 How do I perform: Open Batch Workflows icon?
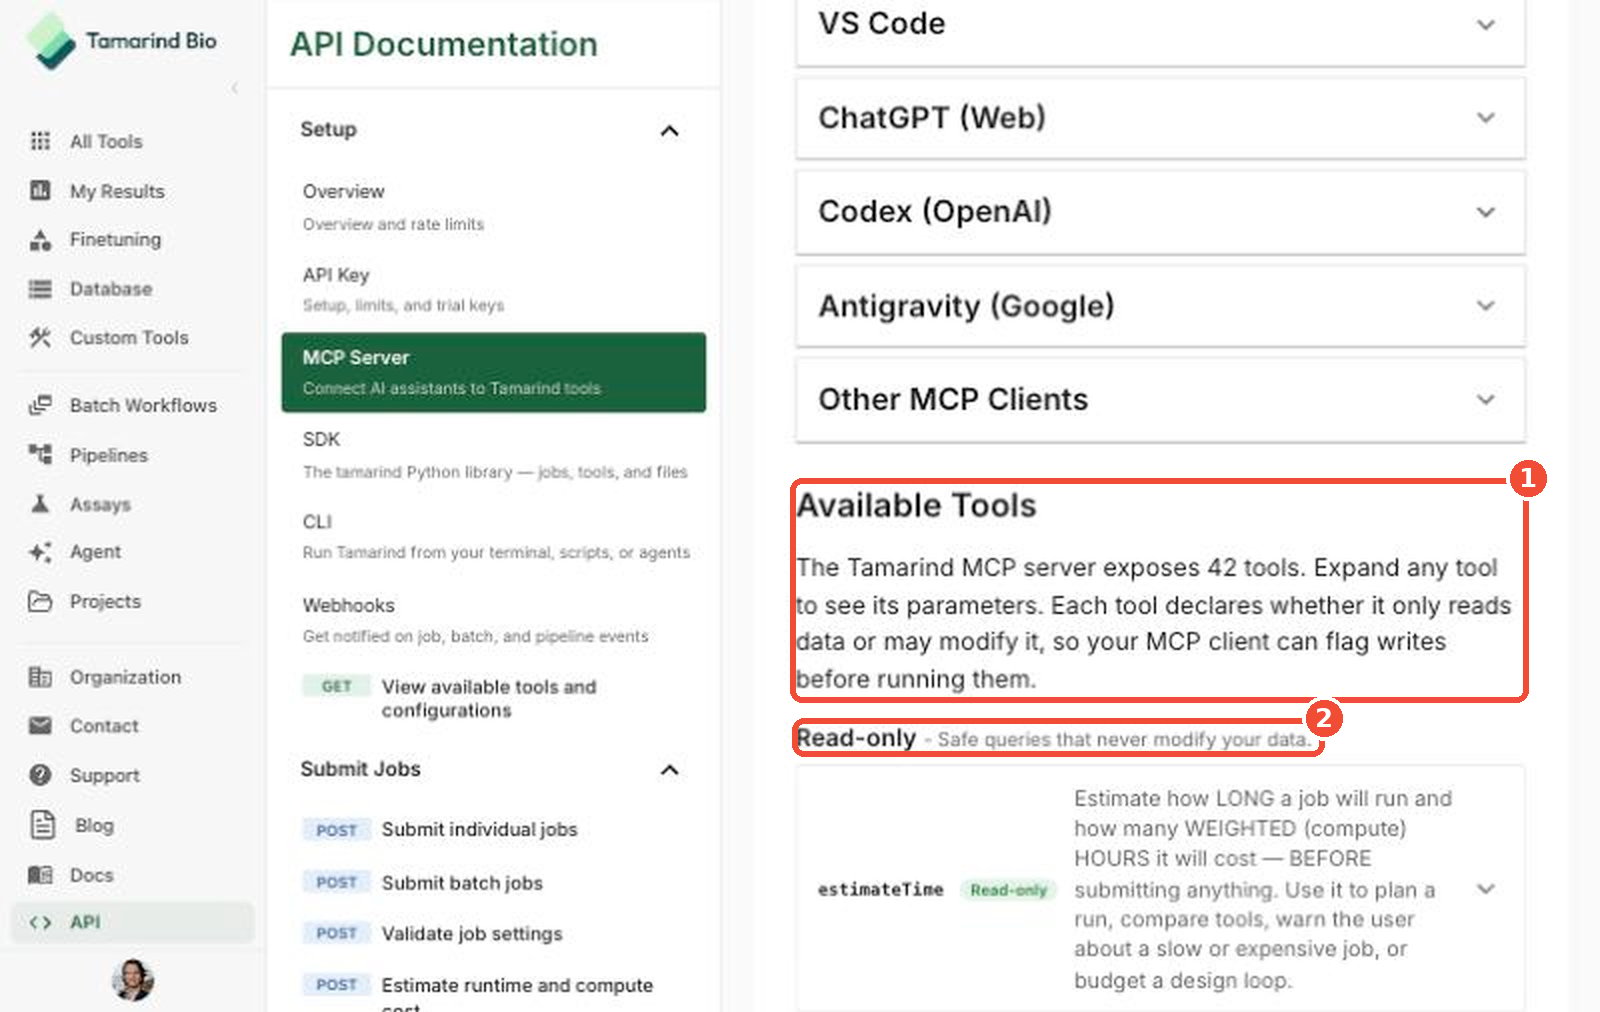pos(40,405)
